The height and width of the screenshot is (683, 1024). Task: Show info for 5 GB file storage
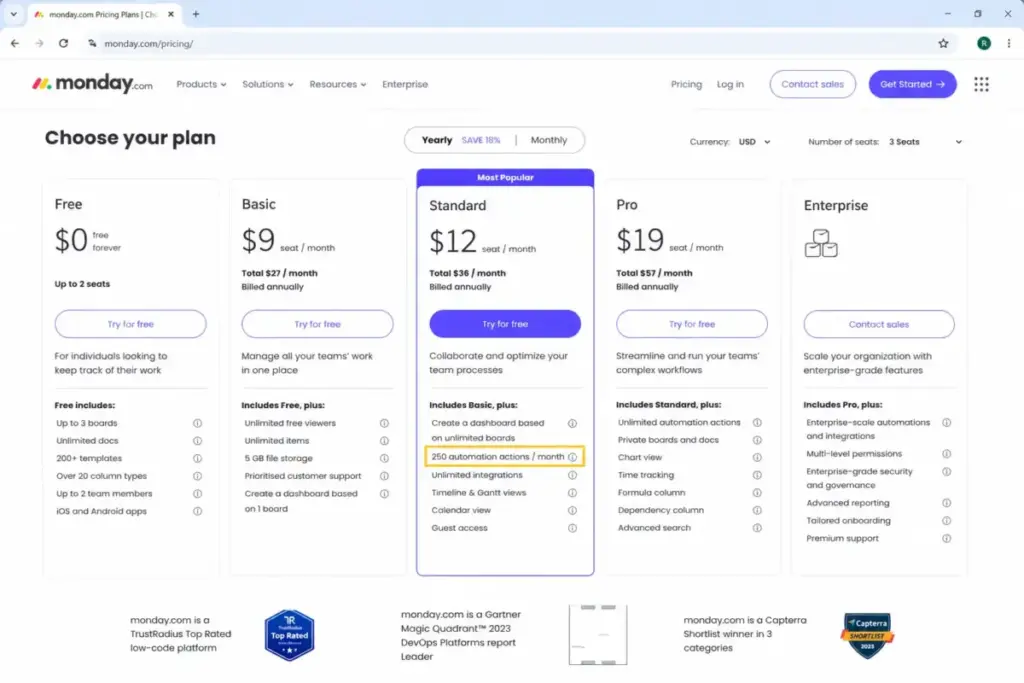[384, 458]
